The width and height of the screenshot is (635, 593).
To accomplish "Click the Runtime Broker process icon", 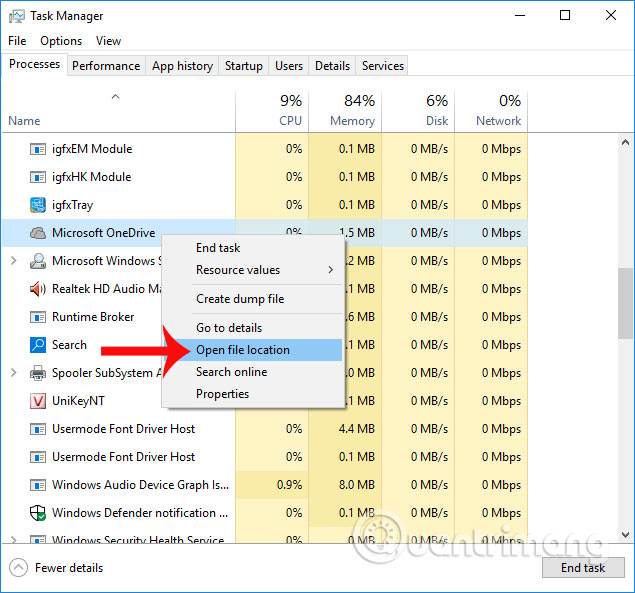I will [x=38, y=317].
